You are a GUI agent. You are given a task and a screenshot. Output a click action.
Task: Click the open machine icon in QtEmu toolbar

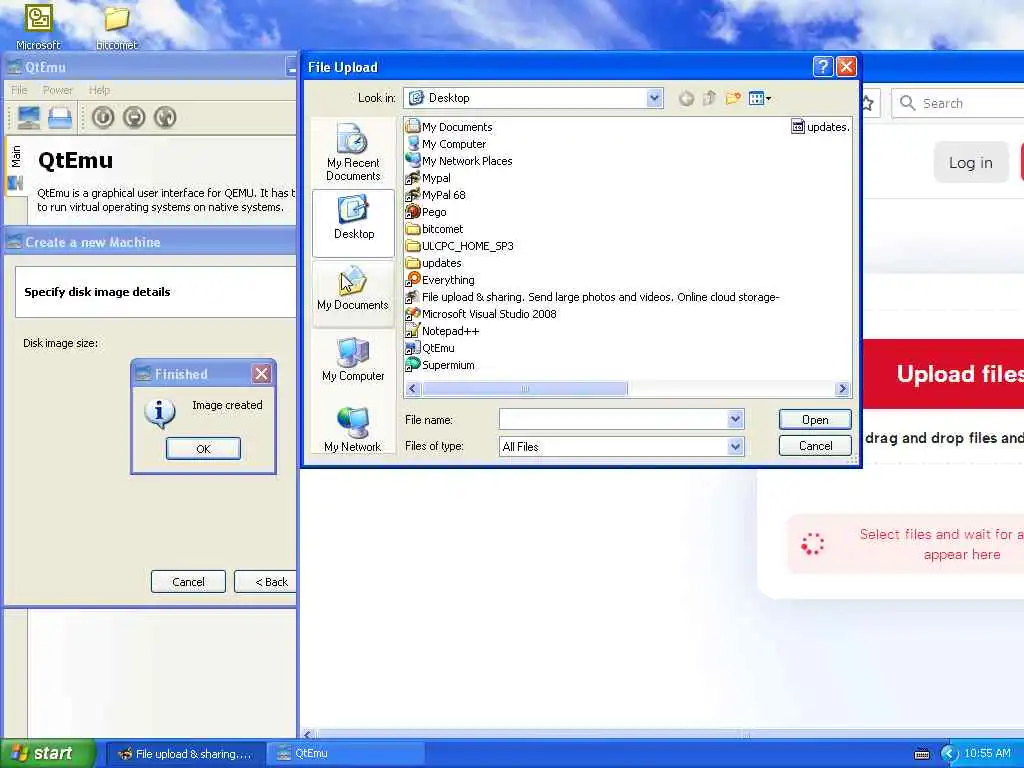(60, 118)
